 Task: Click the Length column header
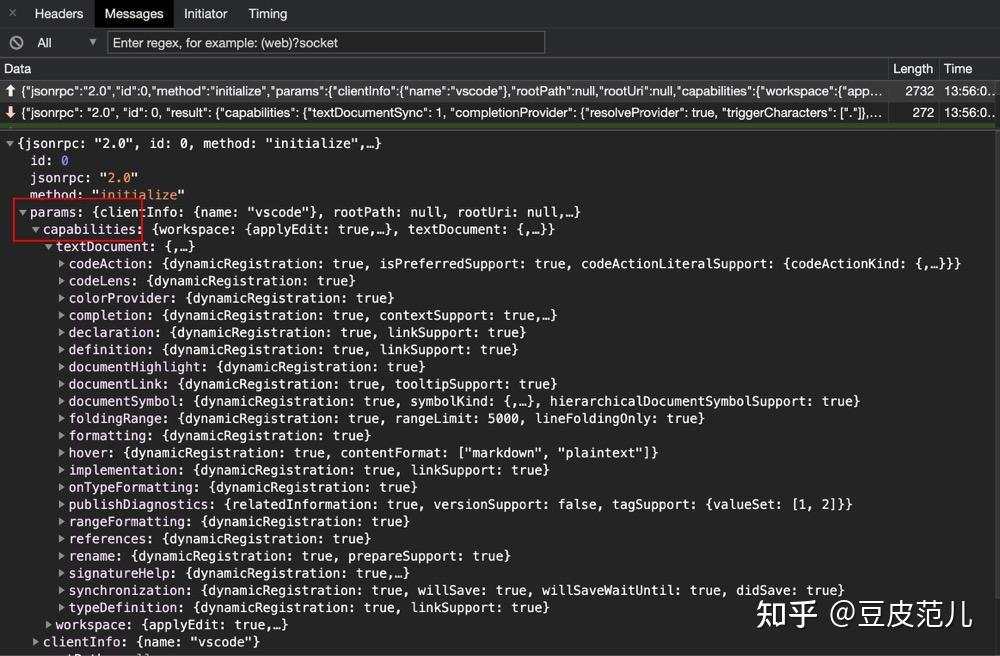coord(912,68)
